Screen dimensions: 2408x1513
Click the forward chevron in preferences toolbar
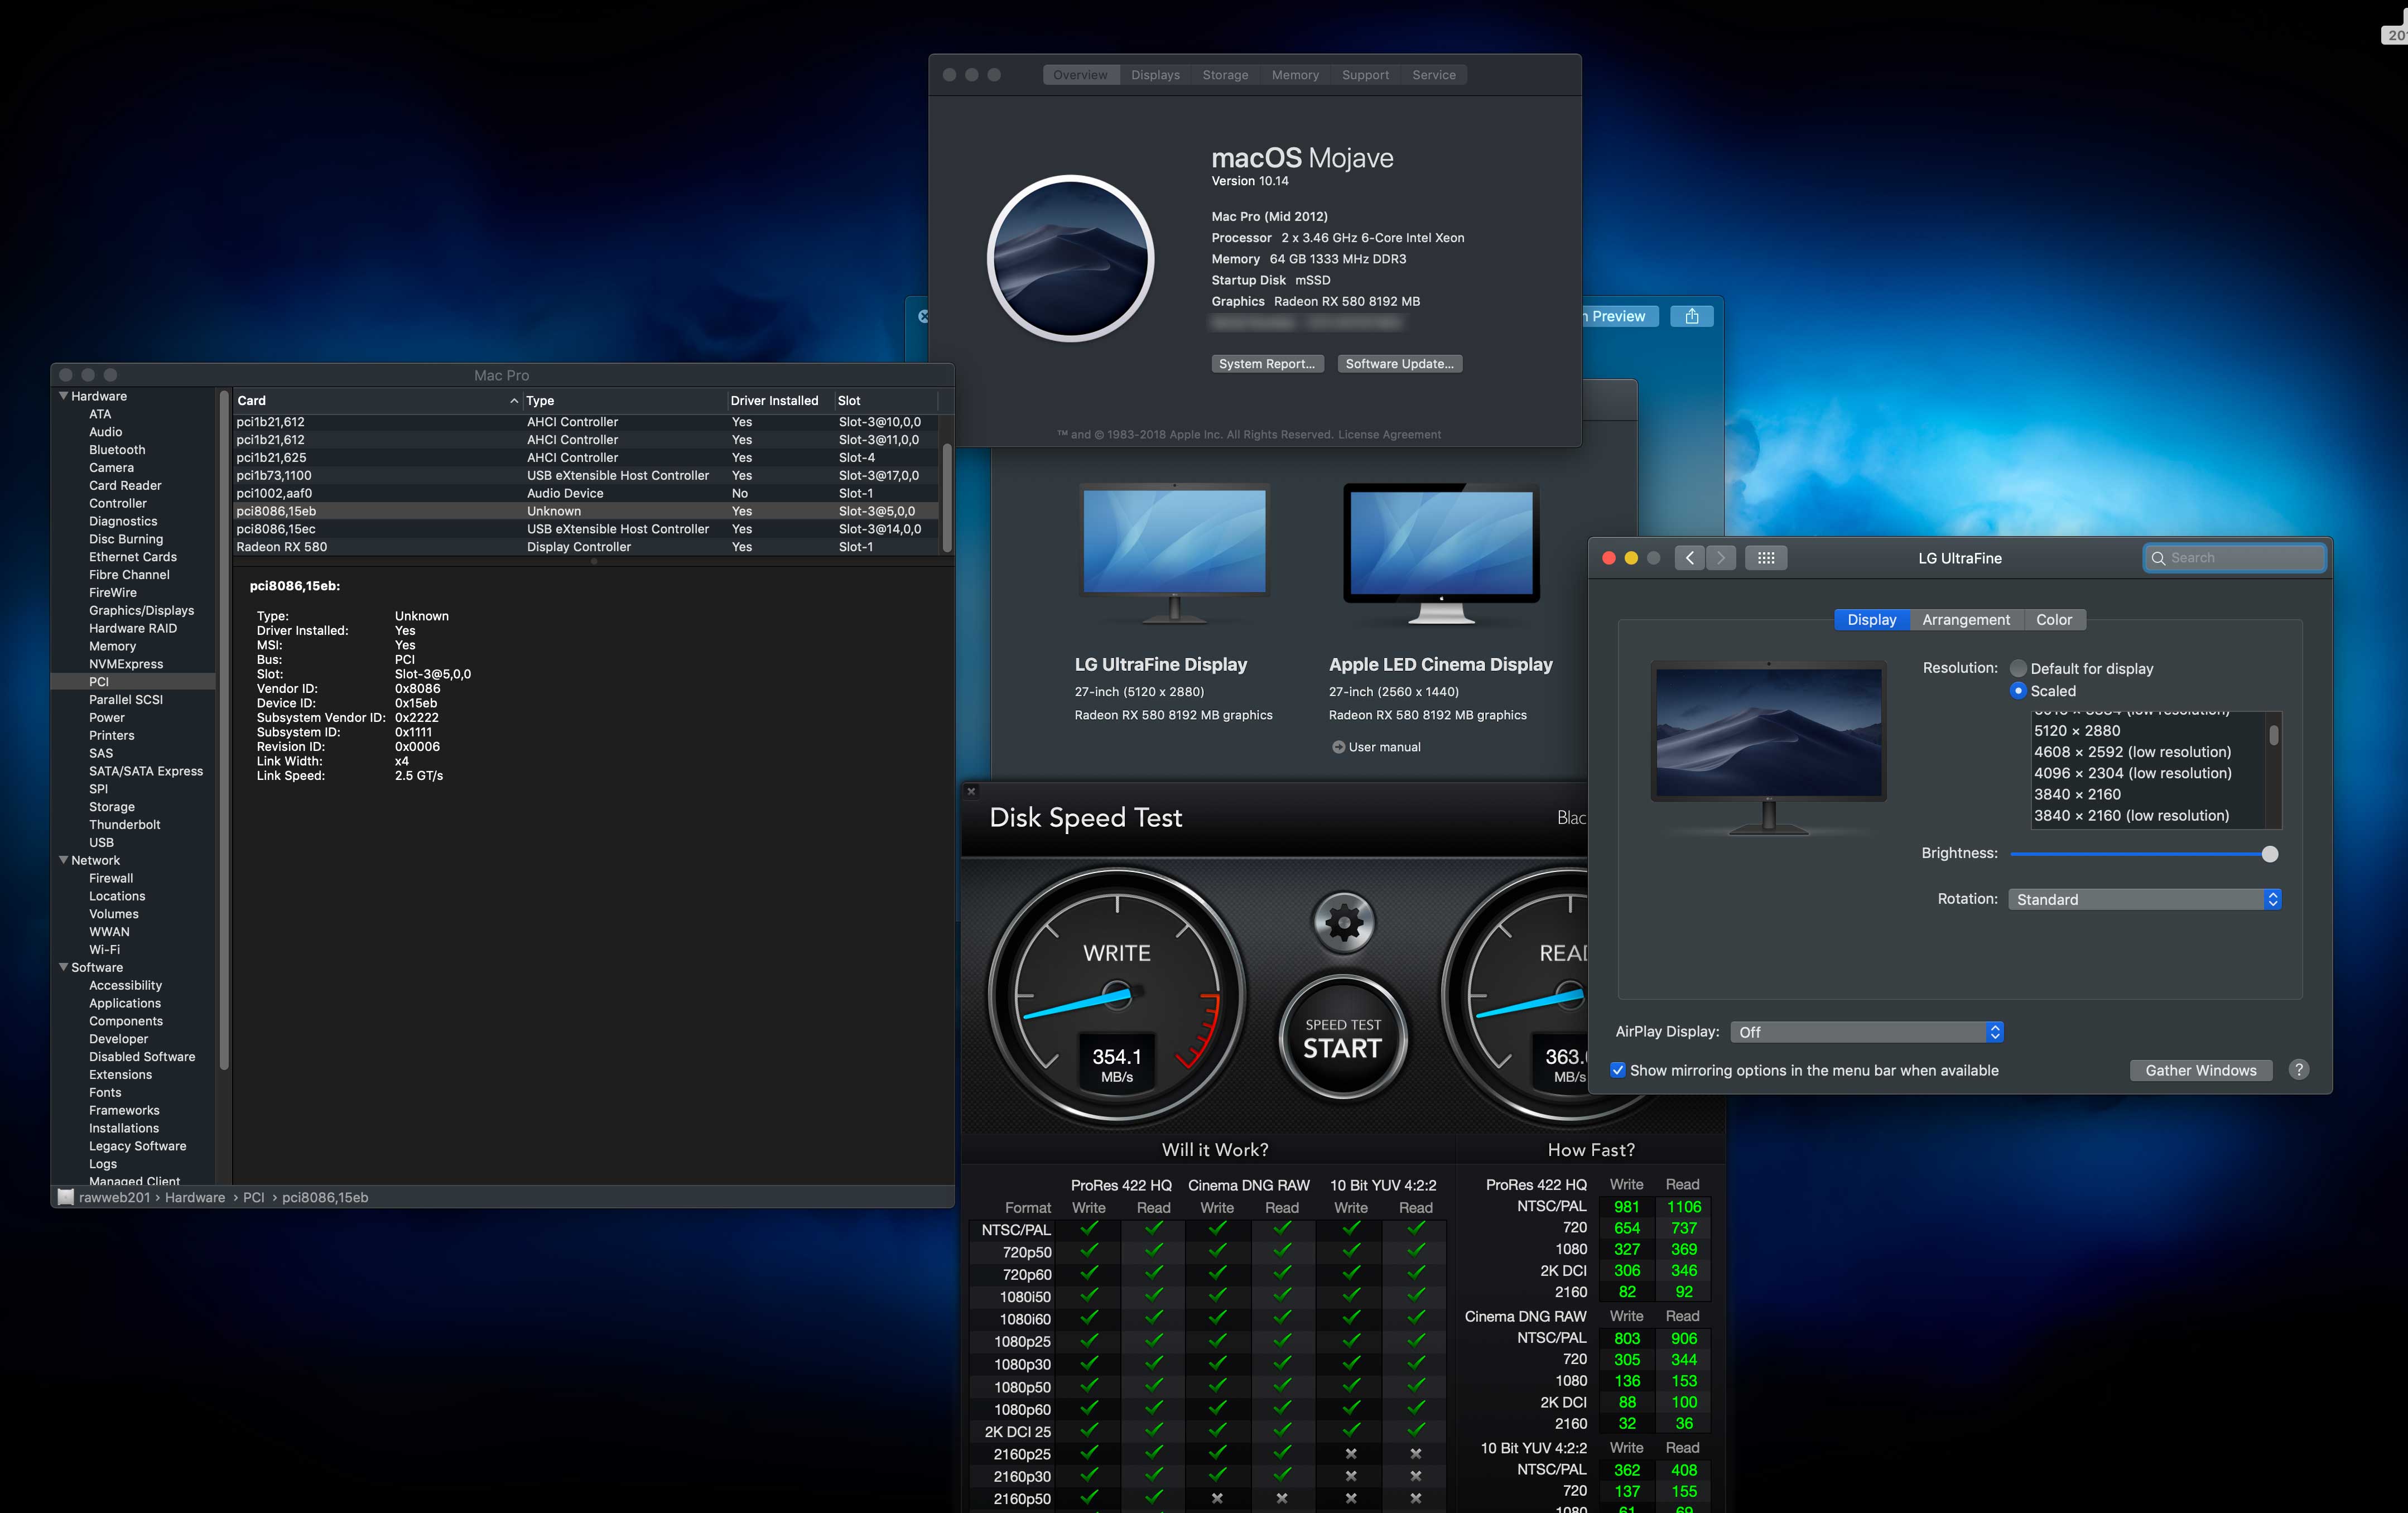pyautogui.click(x=1720, y=558)
